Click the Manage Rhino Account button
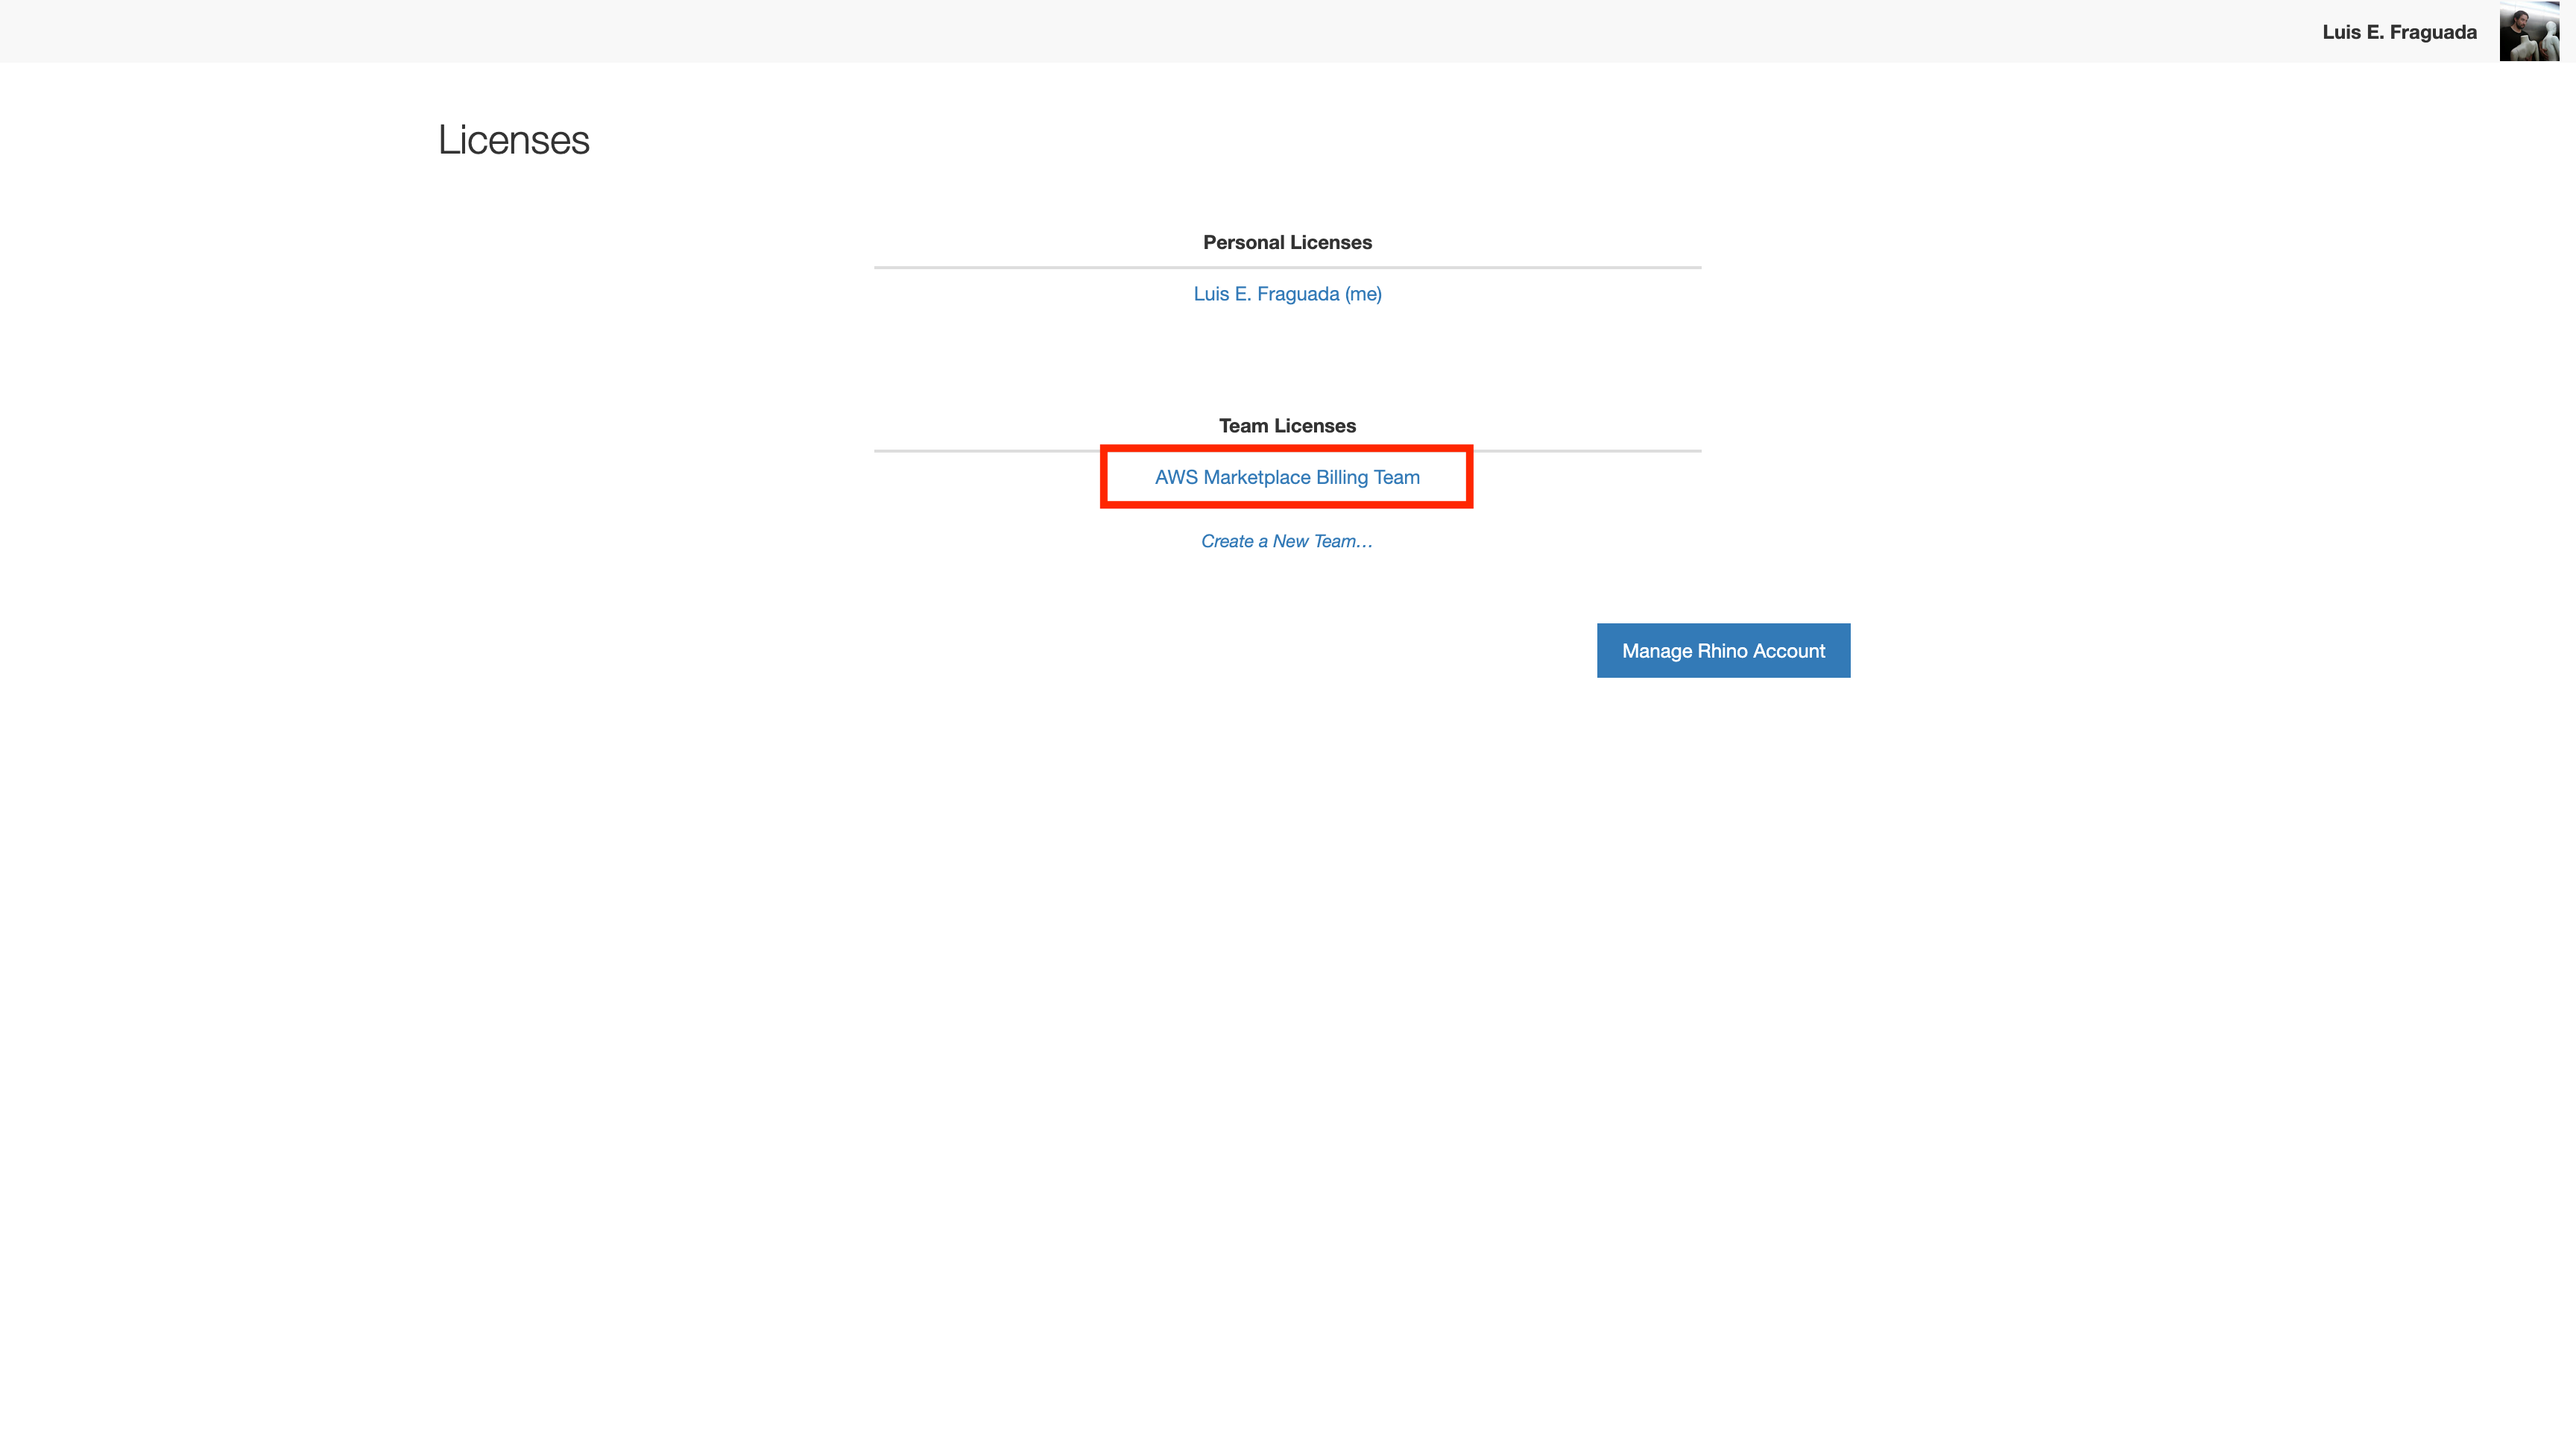The width and height of the screenshot is (2576, 1448). click(x=1723, y=651)
